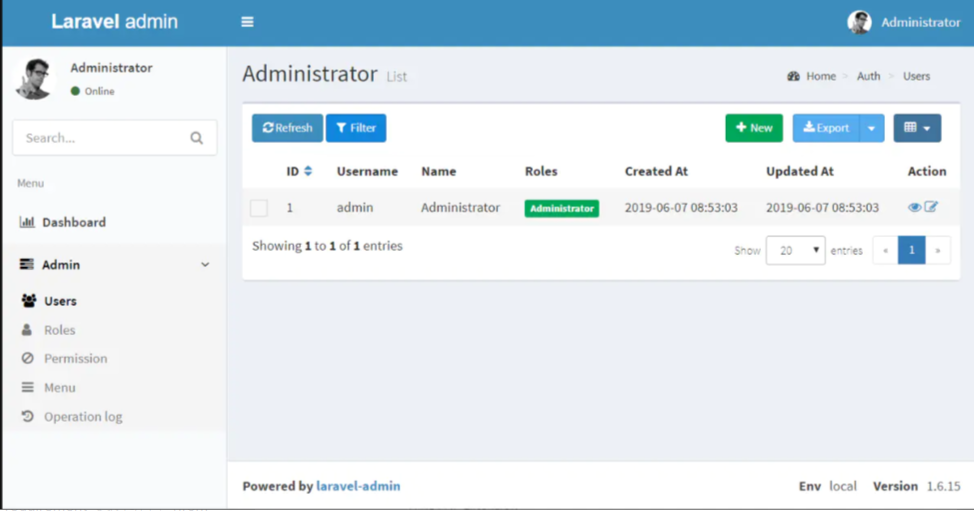Screen dimensions: 974x511
Task: Click the Dashboard chart icon in the menu
Action: click(27, 222)
